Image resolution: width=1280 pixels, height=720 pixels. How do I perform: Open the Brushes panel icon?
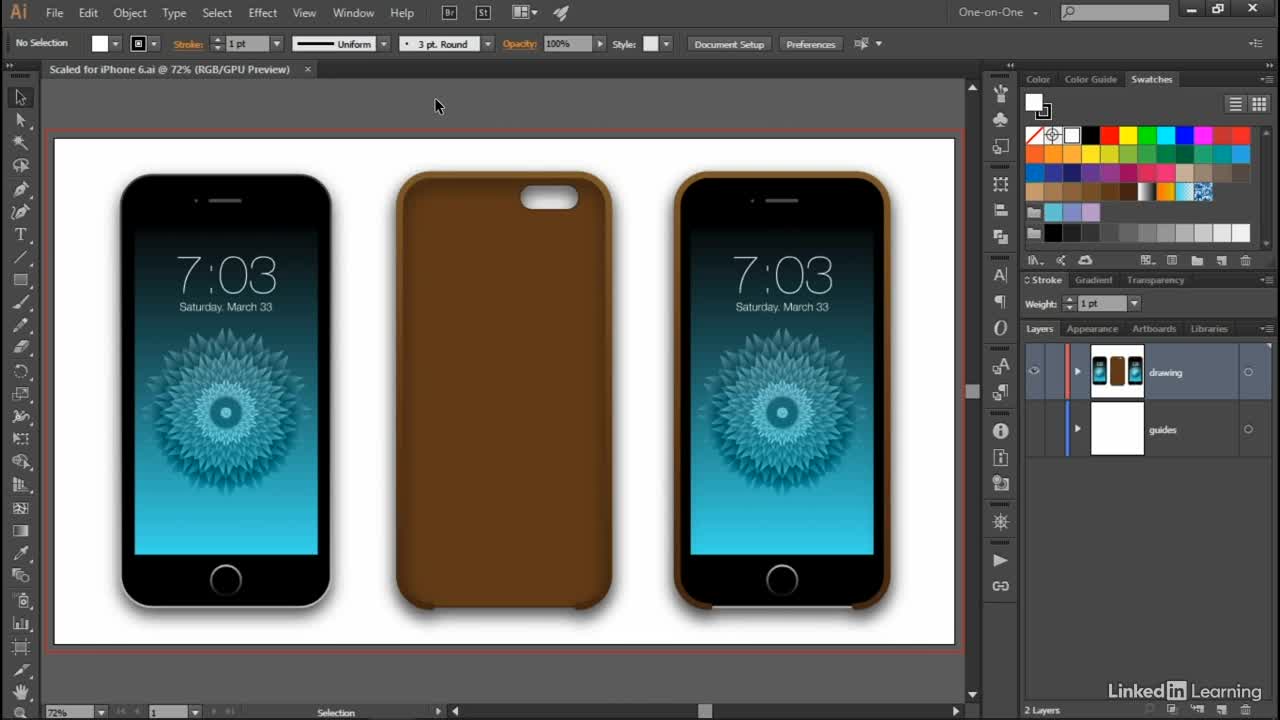point(1000,93)
